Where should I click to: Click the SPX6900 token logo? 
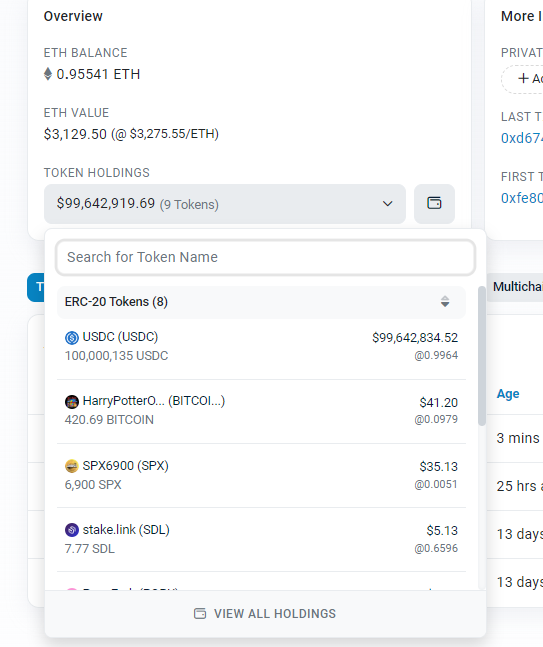72,466
